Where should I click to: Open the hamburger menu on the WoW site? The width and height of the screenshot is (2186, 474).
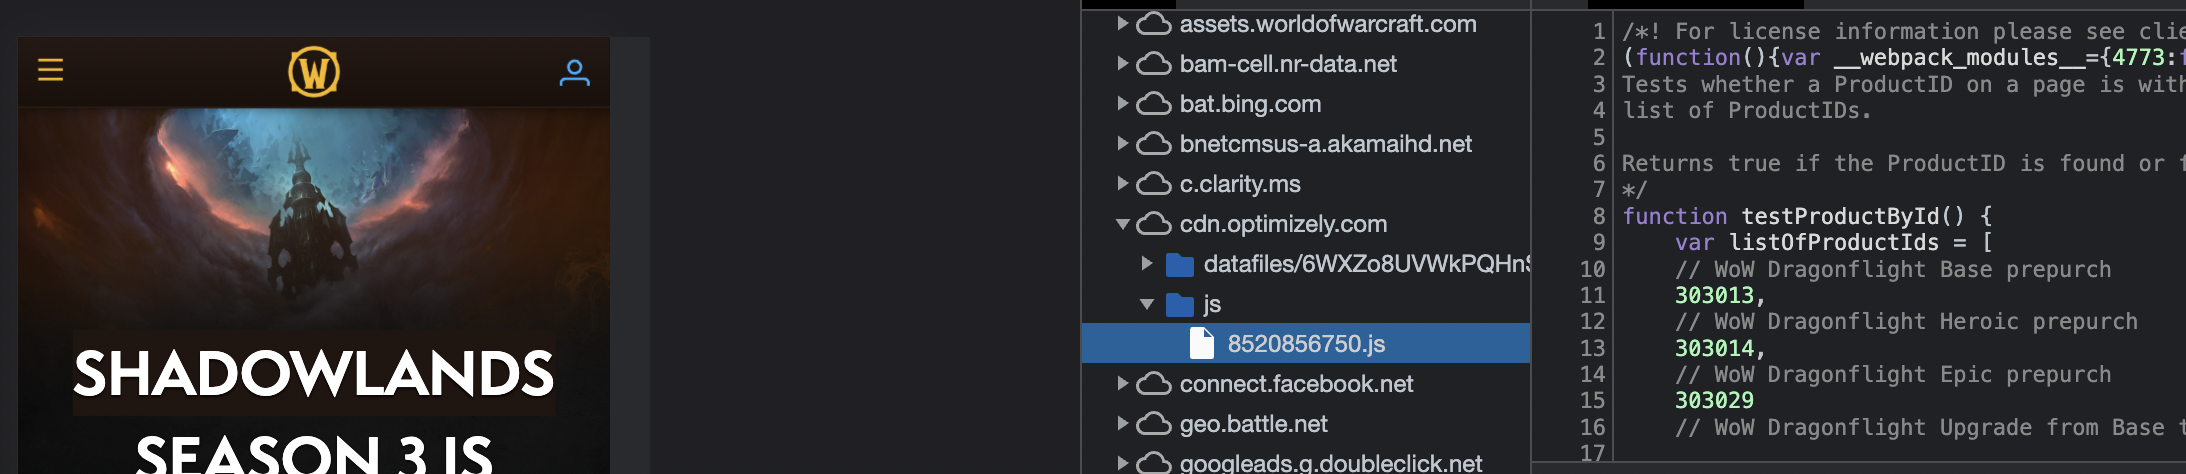coord(50,70)
